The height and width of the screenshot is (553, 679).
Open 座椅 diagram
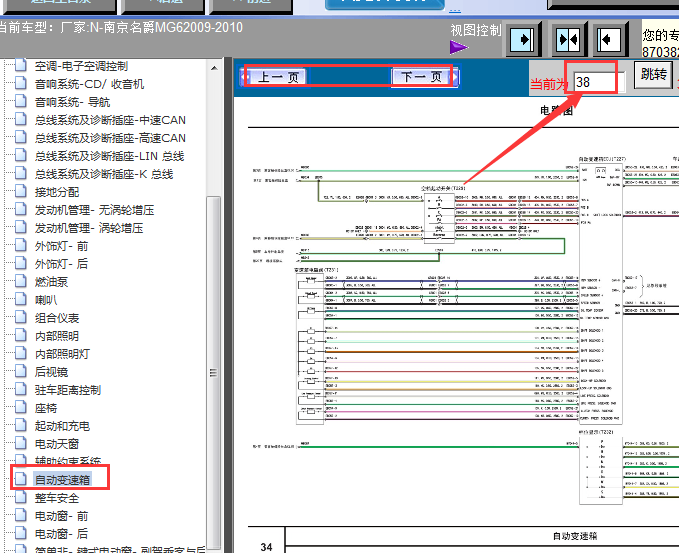pyautogui.click(x=46, y=408)
